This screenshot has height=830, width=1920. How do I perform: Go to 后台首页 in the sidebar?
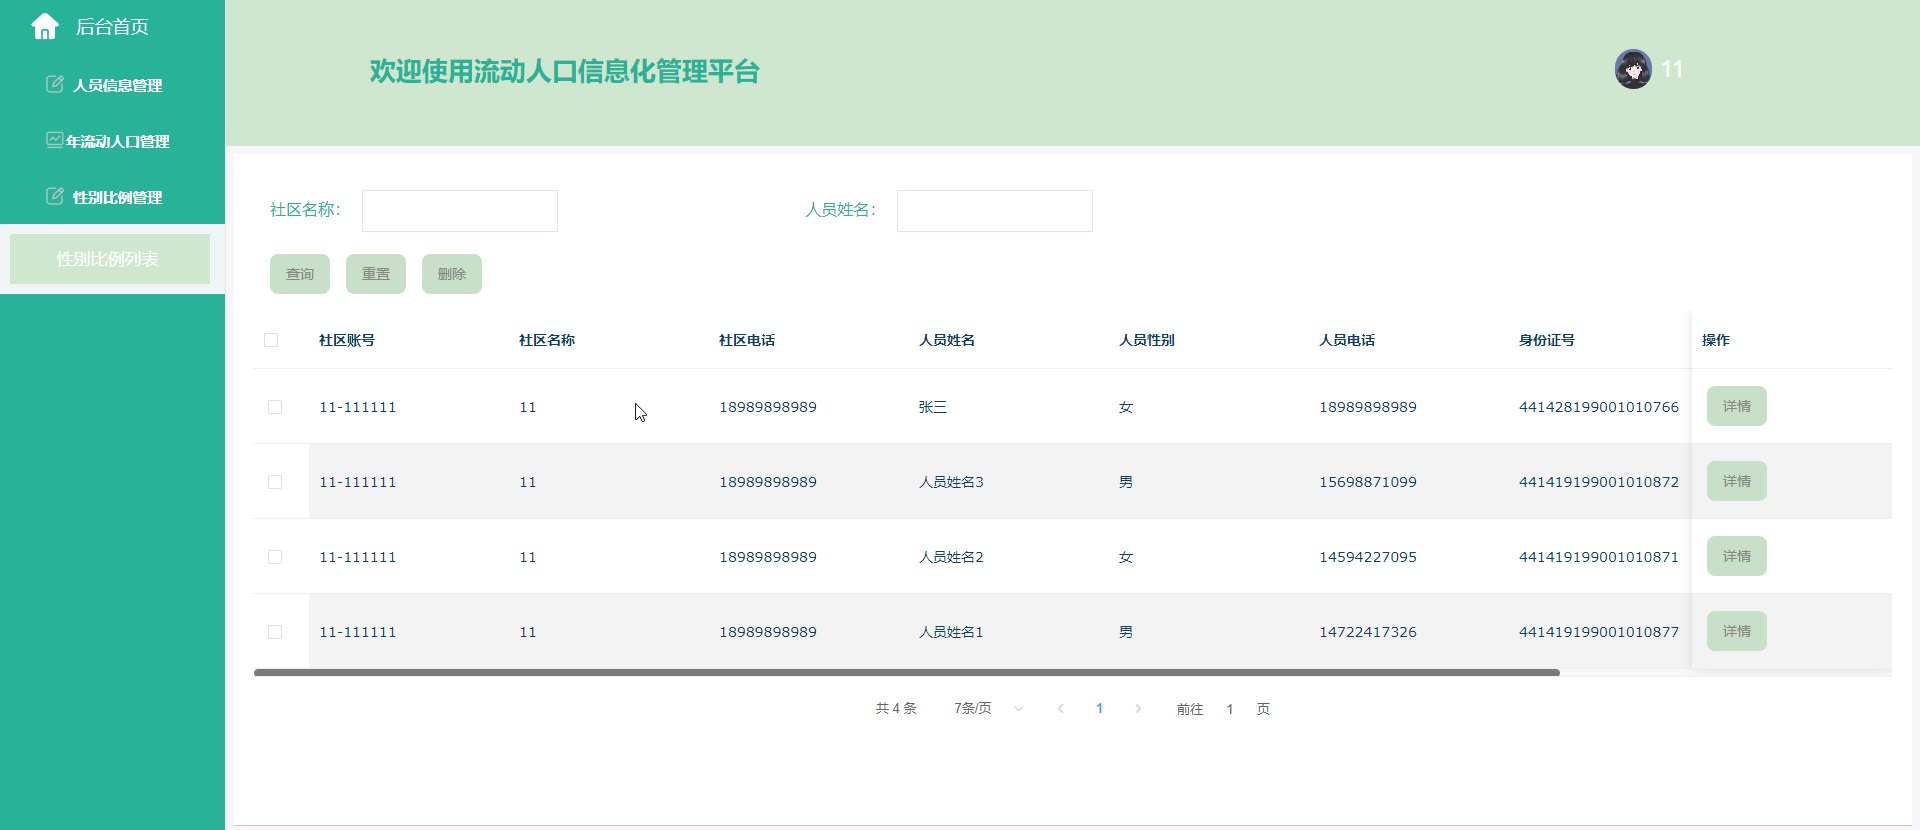tap(112, 27)
